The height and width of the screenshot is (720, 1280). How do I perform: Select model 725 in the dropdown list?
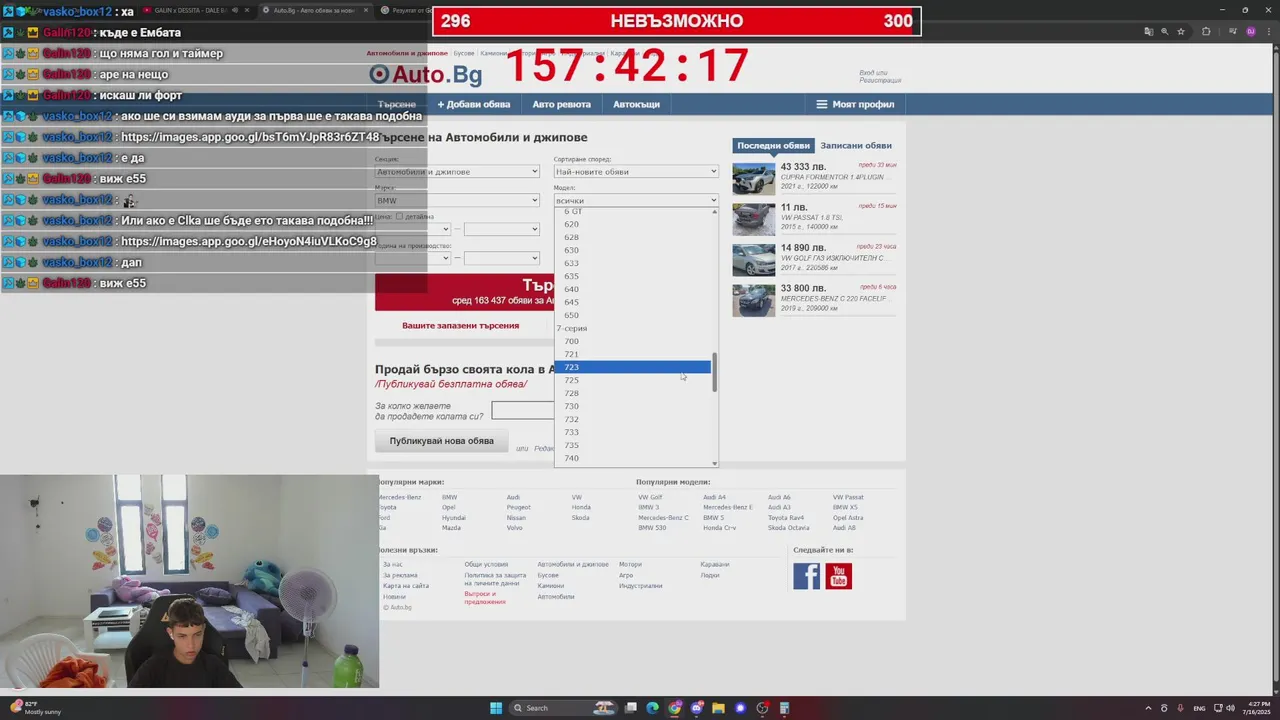[632, 380]
